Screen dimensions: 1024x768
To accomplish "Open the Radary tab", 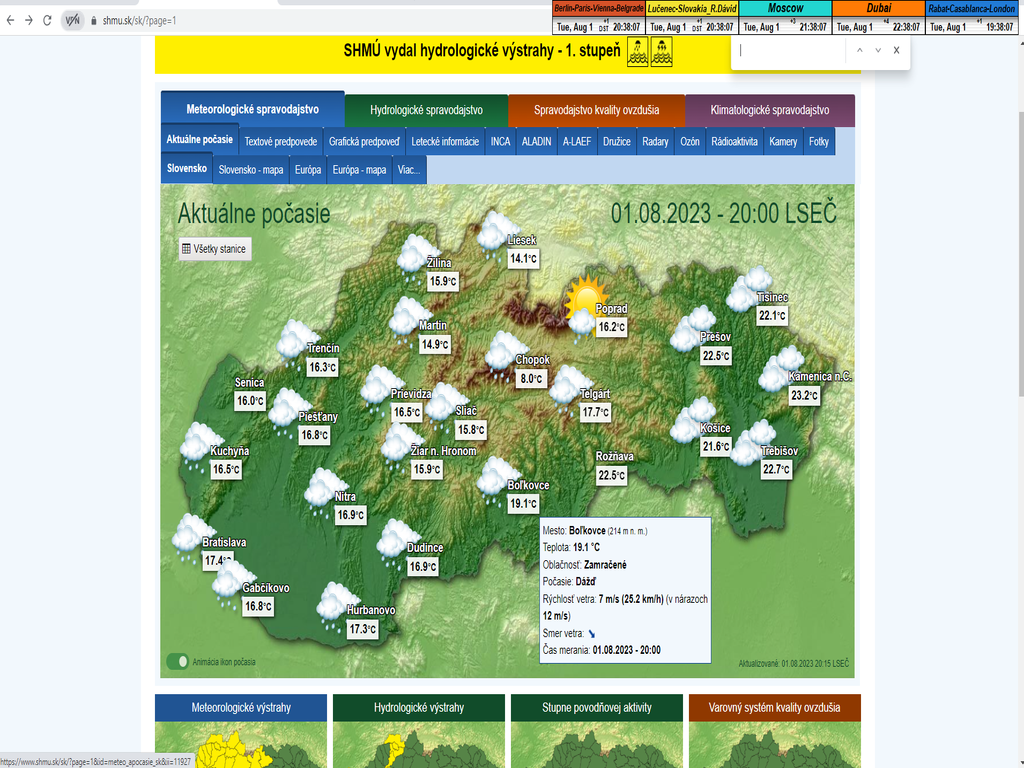I will click(655, 141).
